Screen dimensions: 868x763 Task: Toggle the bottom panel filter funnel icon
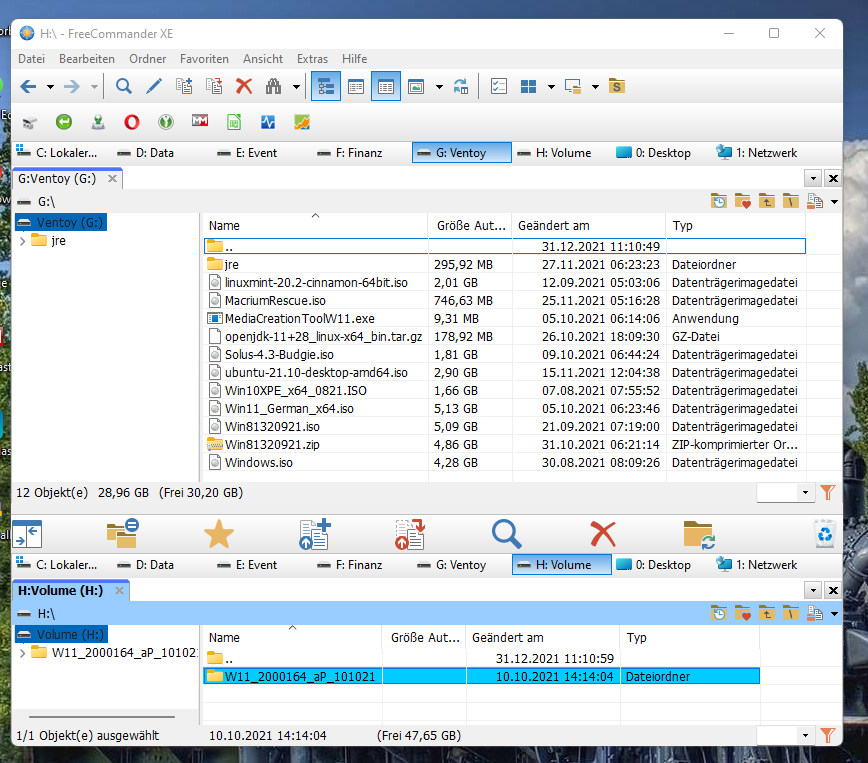click(828, 735)
